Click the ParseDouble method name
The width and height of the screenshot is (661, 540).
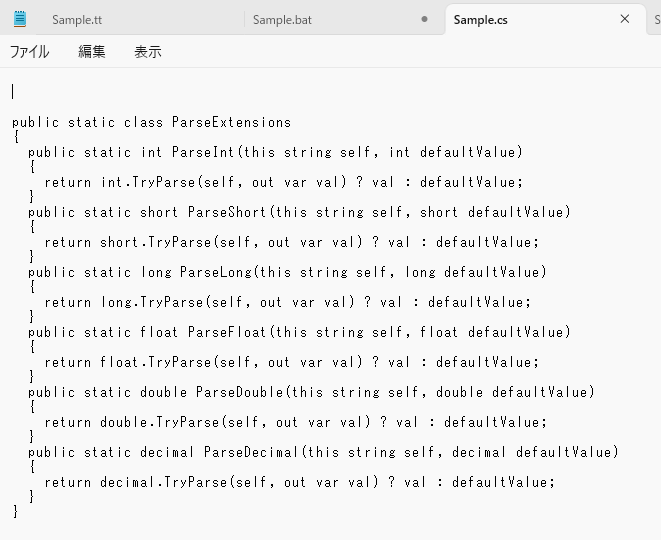[x=239, y=392]
